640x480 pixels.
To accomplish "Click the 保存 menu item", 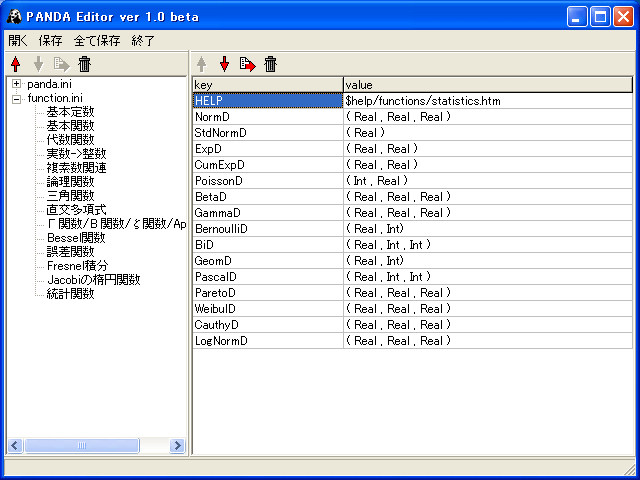I will click(x=51, y=40).
